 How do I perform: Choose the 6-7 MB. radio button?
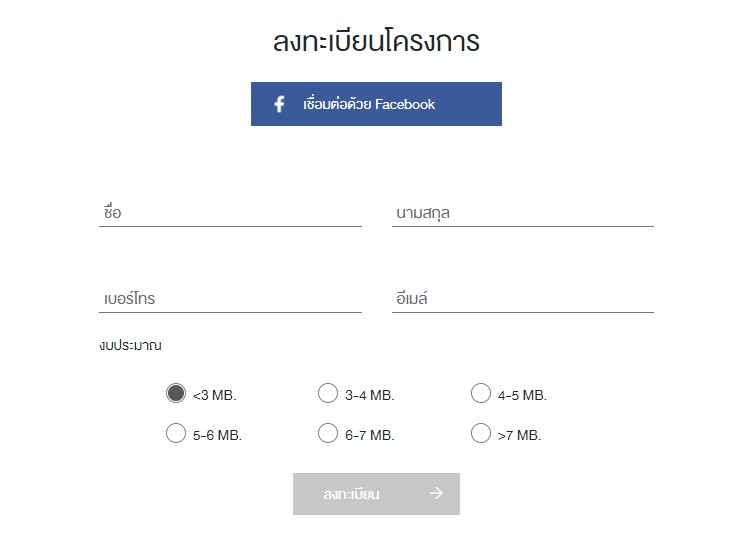pyautogui.click(x=328, y=433)
